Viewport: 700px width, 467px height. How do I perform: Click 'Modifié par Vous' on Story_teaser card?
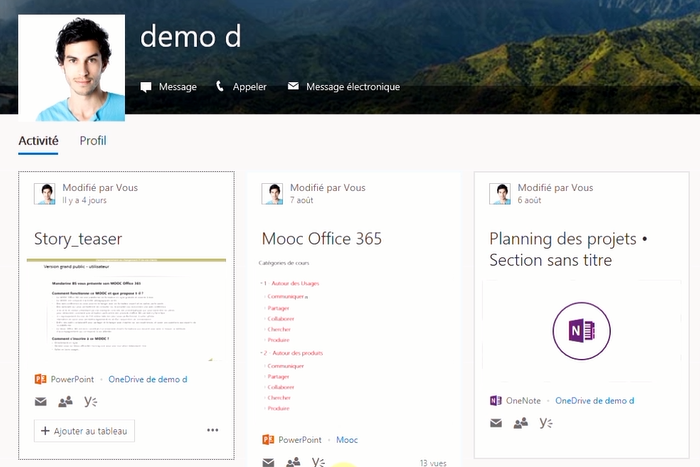(100, 188)
